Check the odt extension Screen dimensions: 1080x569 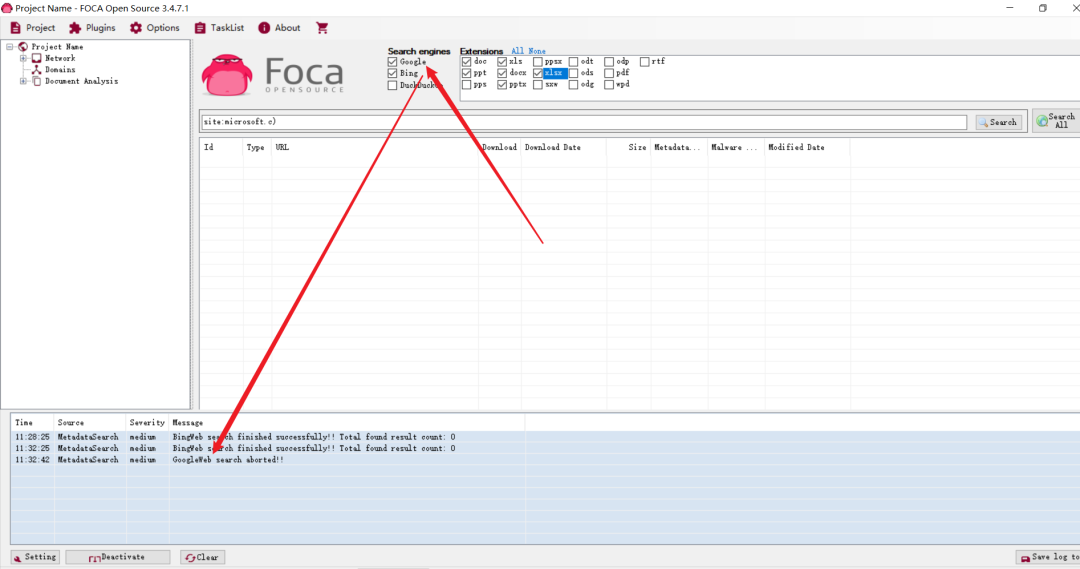[x=574, y=62]
